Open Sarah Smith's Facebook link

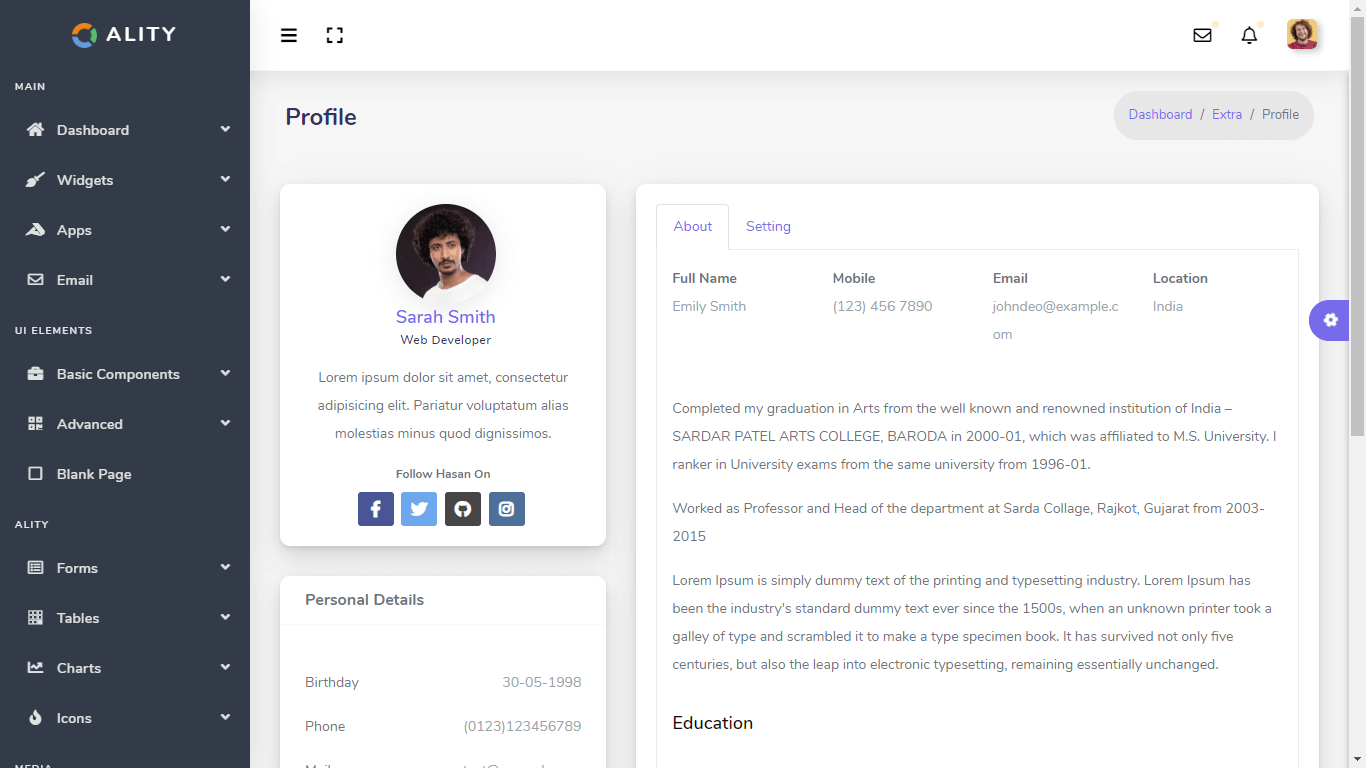click(376, 509)
